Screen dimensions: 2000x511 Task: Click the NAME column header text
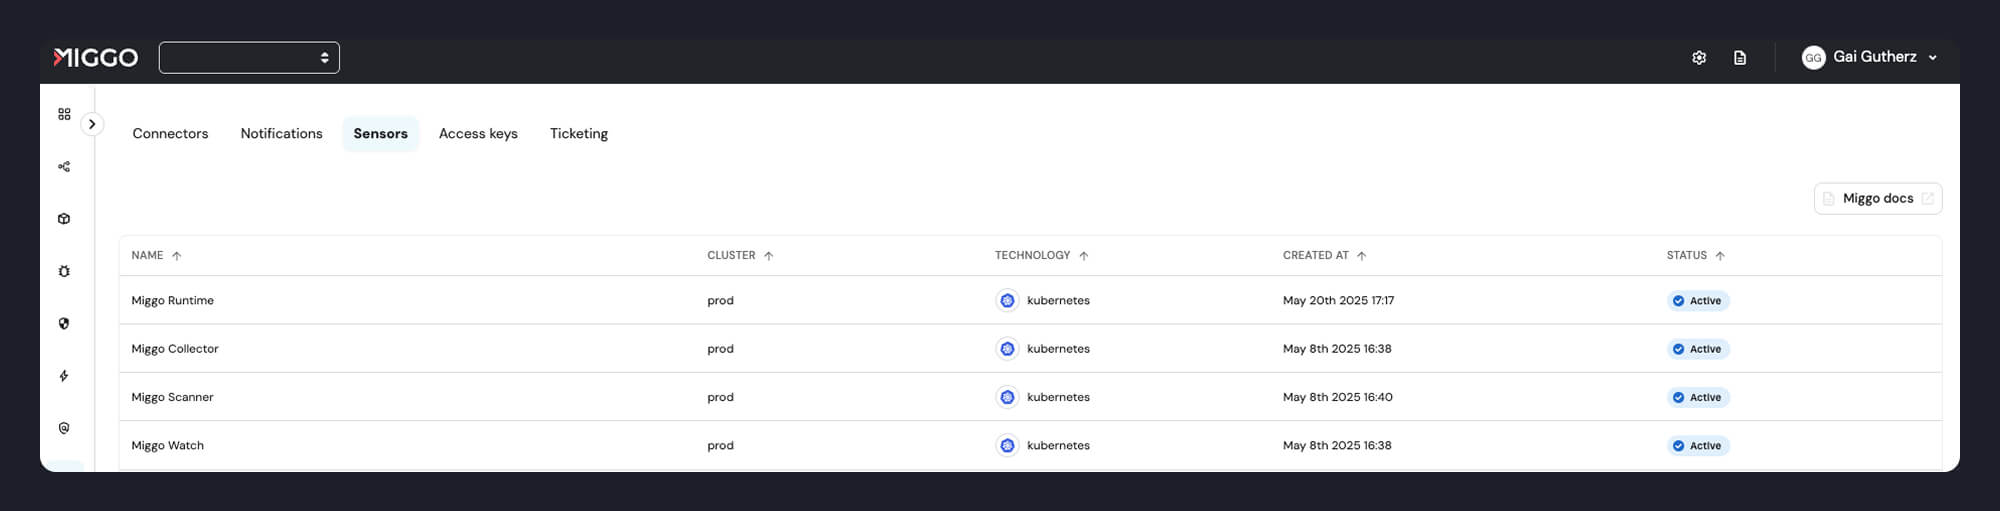pyautogui.click(x=147, y=256)
